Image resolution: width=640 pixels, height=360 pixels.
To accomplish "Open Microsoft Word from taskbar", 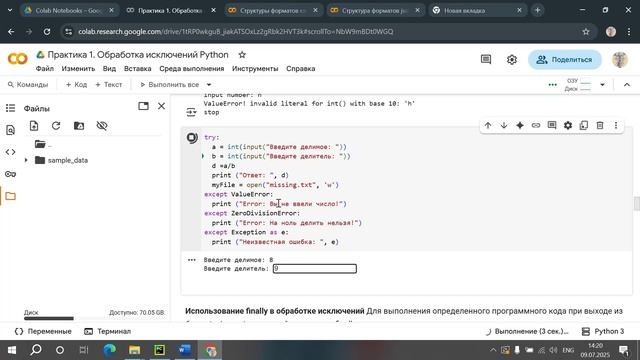I will (184, 350).
